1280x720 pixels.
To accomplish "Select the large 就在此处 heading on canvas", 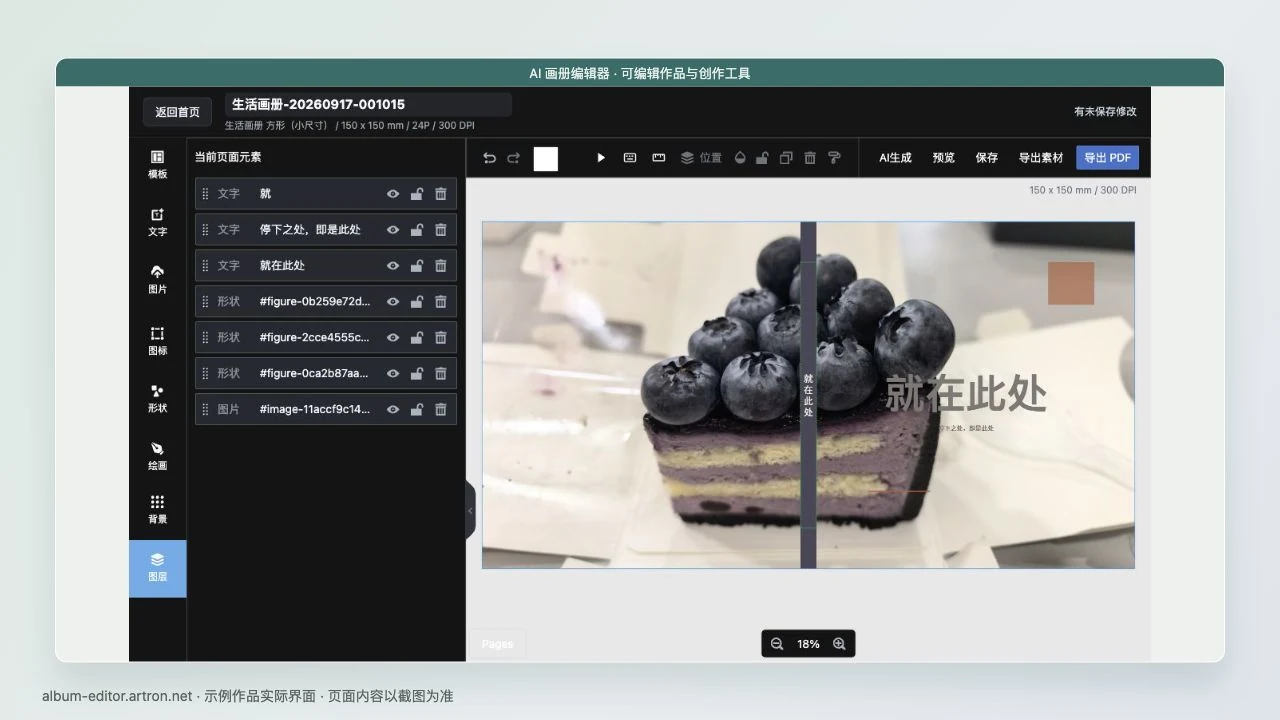I will pos(966,394).
